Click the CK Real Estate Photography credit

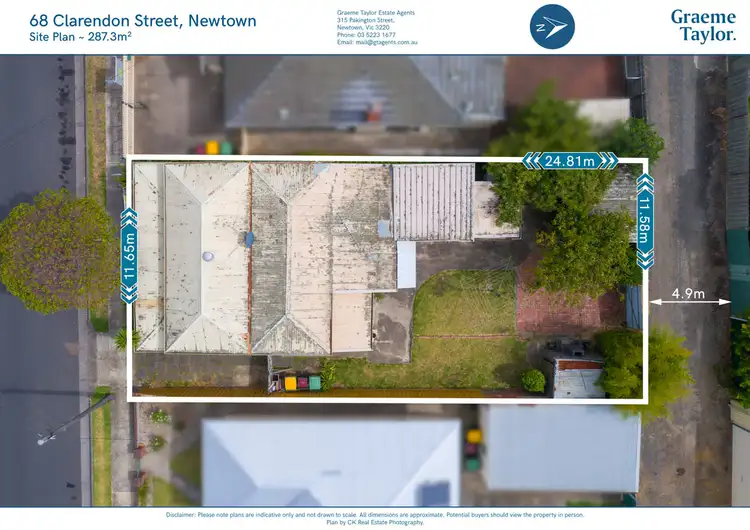point(375,522)
